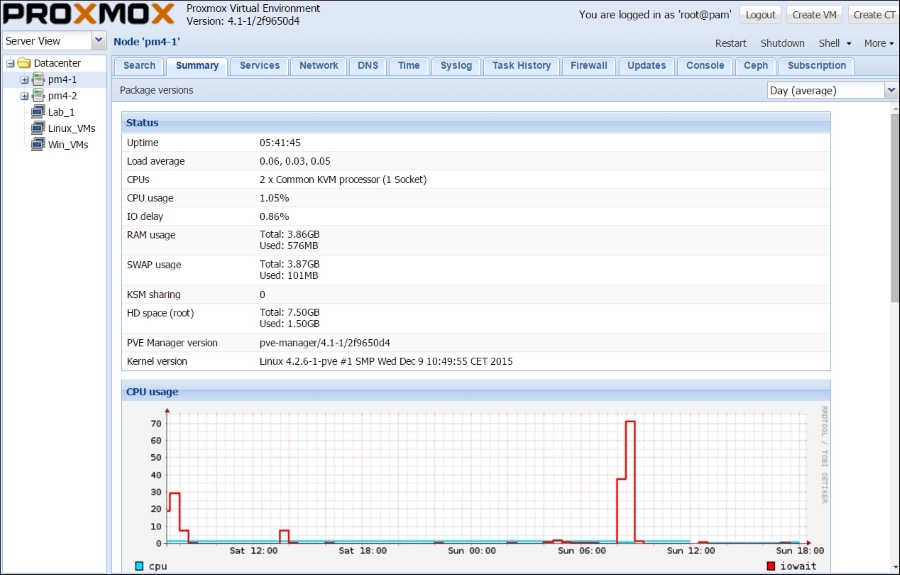Click the red iowait legend swatch
Image resolution: width=900 pixels, height=575 pixels.
tap(771, 566)
